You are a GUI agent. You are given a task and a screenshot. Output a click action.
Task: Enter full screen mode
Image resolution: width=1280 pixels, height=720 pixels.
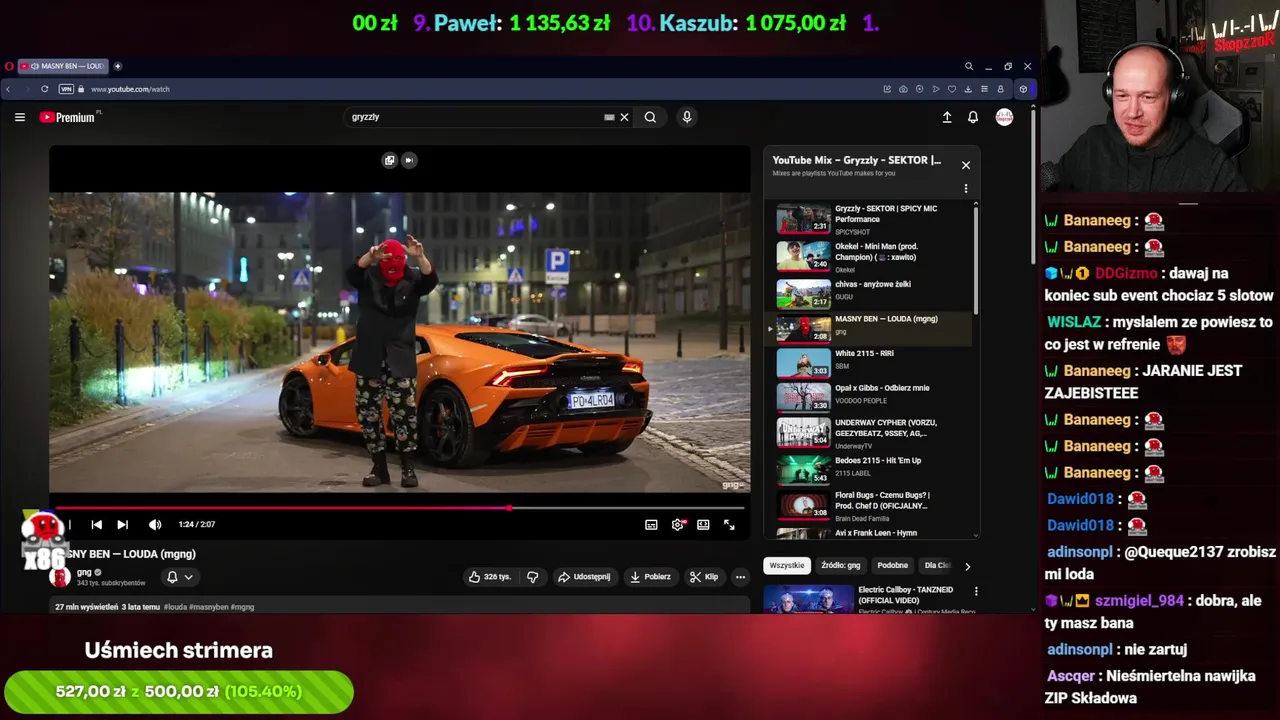[729, 524]
